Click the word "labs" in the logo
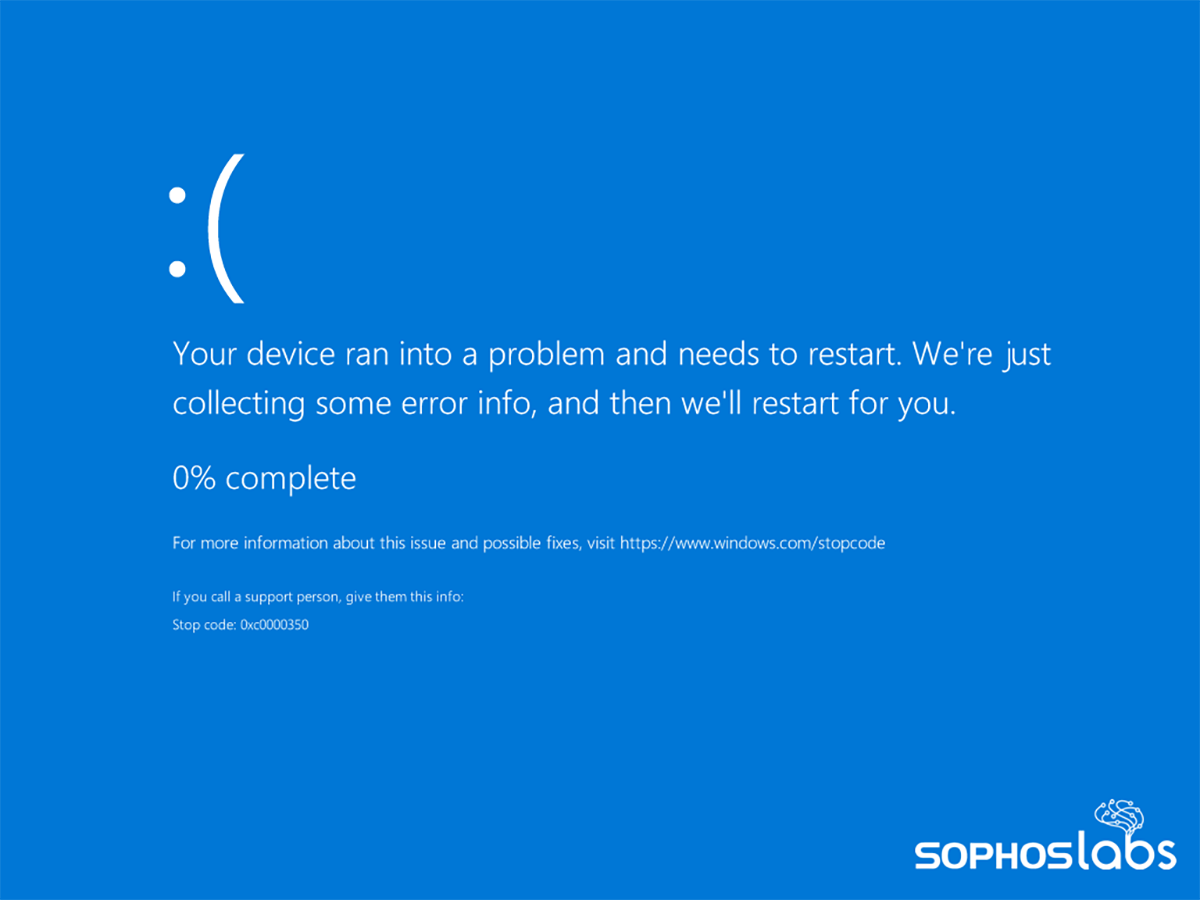This screenshot has height=900, width=1200. (x=1120, y=853)
